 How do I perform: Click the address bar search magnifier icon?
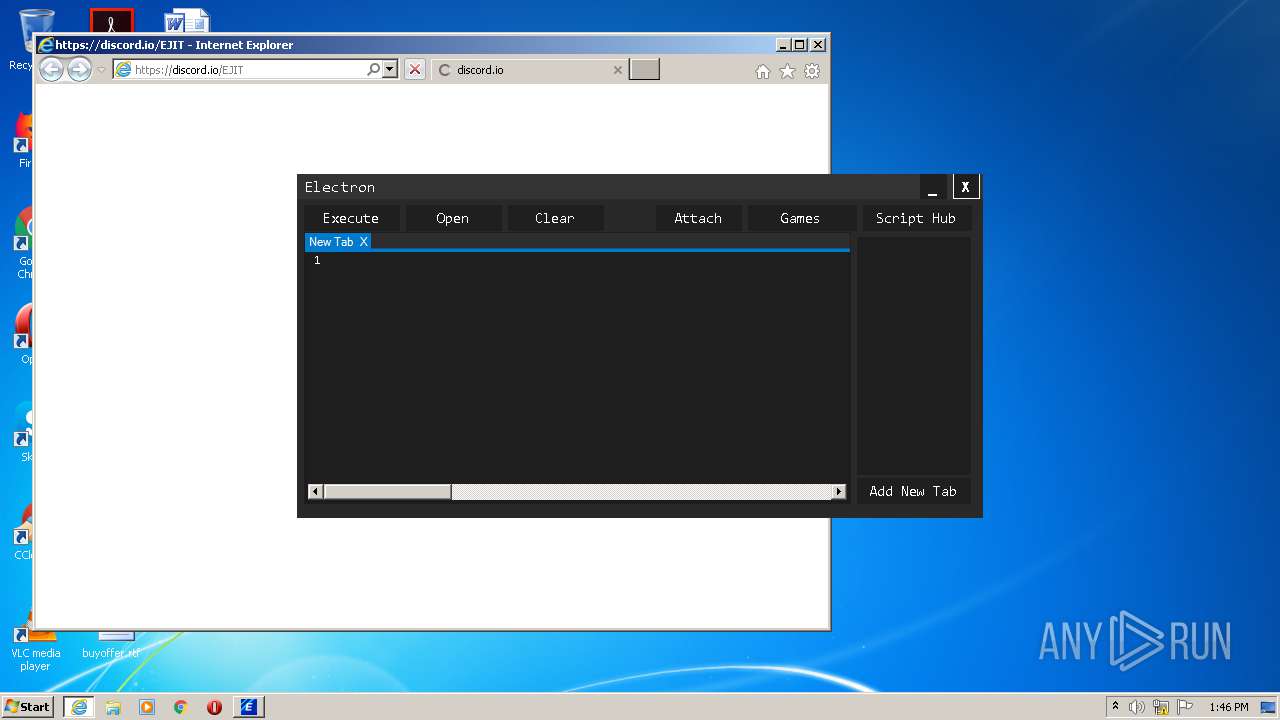tap(373, 70)
